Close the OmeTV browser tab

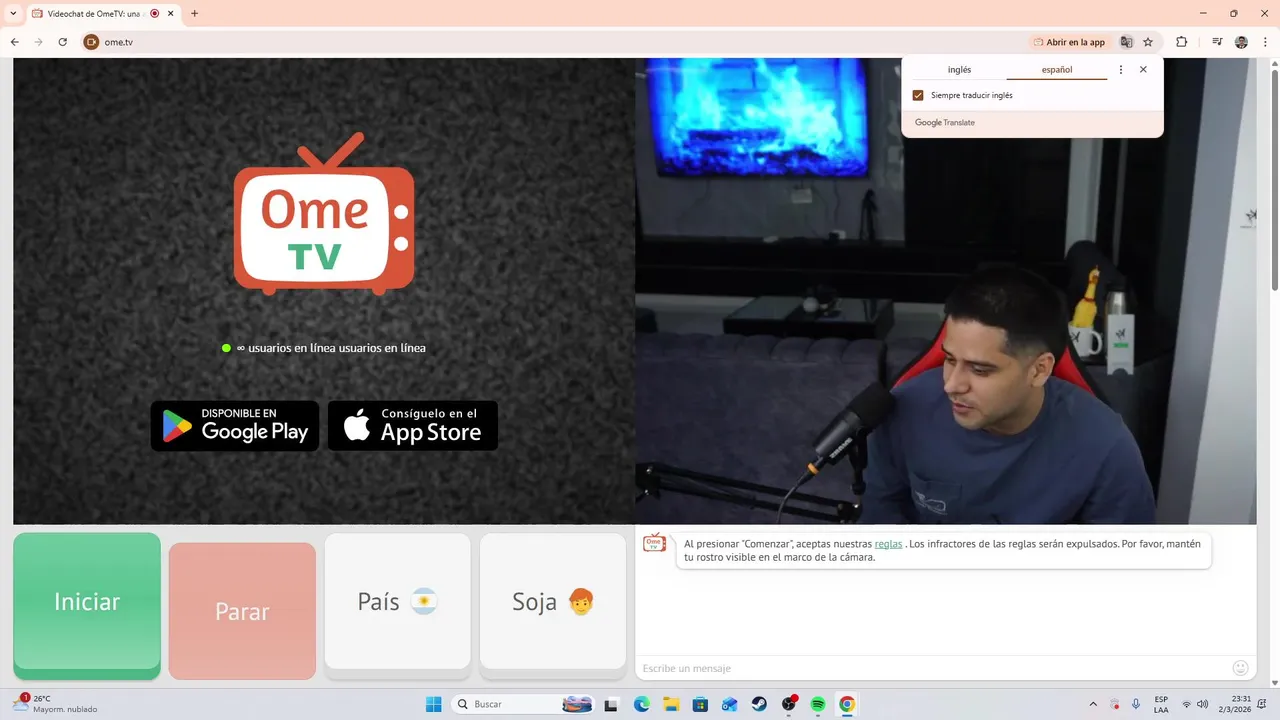[171, 13]
